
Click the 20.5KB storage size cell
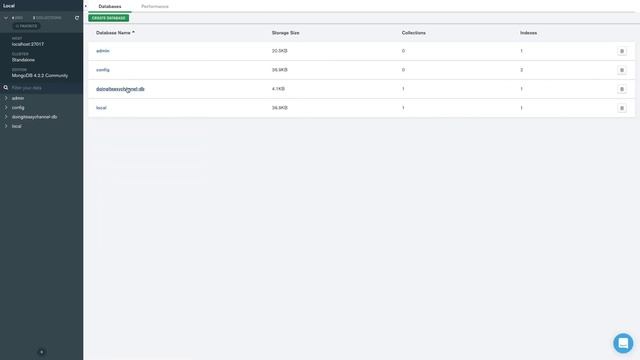click(280, 51)
